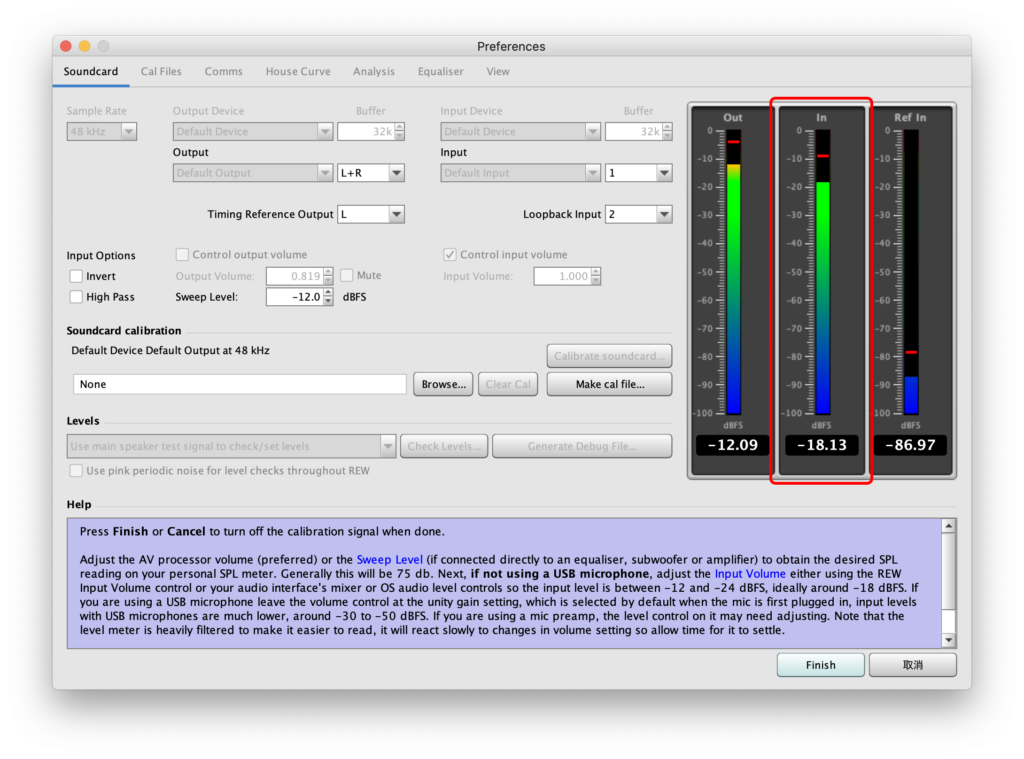This screenshot has width=1024, height=759.
Task: Click the soundcard calibration file text field
Action: point(240,384)
